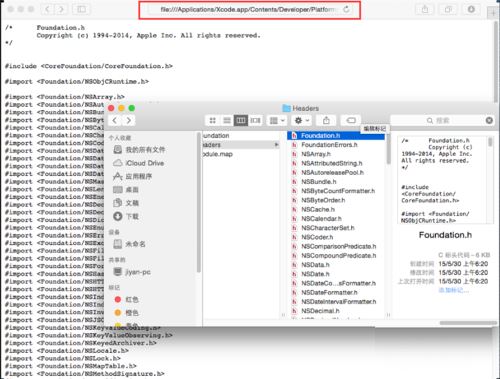Open Desktop in Finder sidebar
This screenshot has height=379, width=500.
126,190
